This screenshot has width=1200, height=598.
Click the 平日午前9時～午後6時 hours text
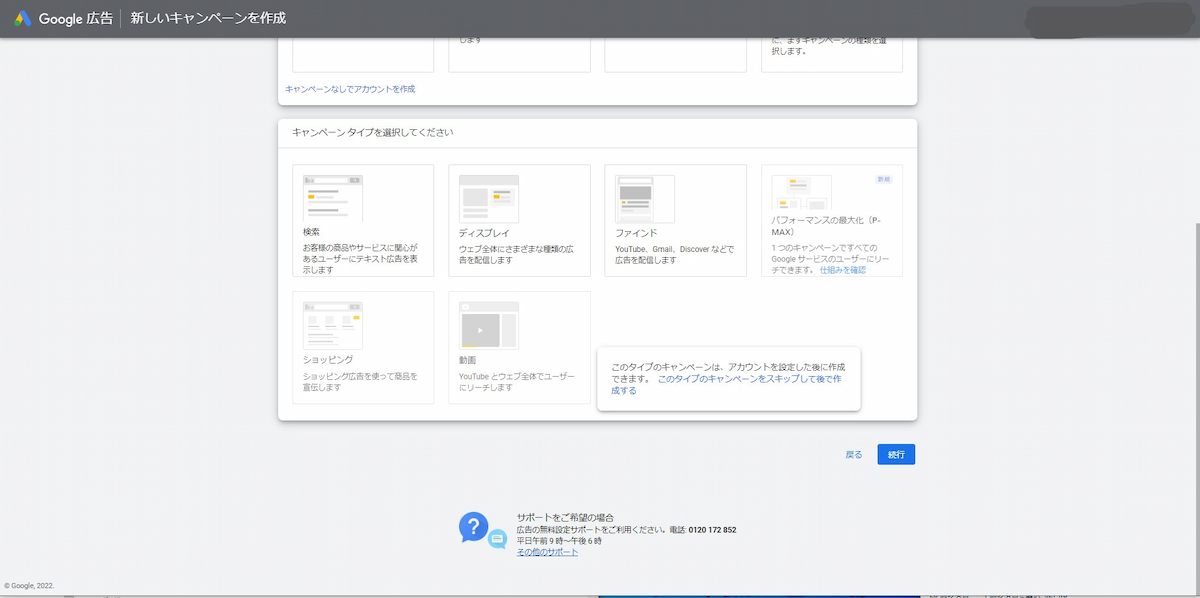559,541
